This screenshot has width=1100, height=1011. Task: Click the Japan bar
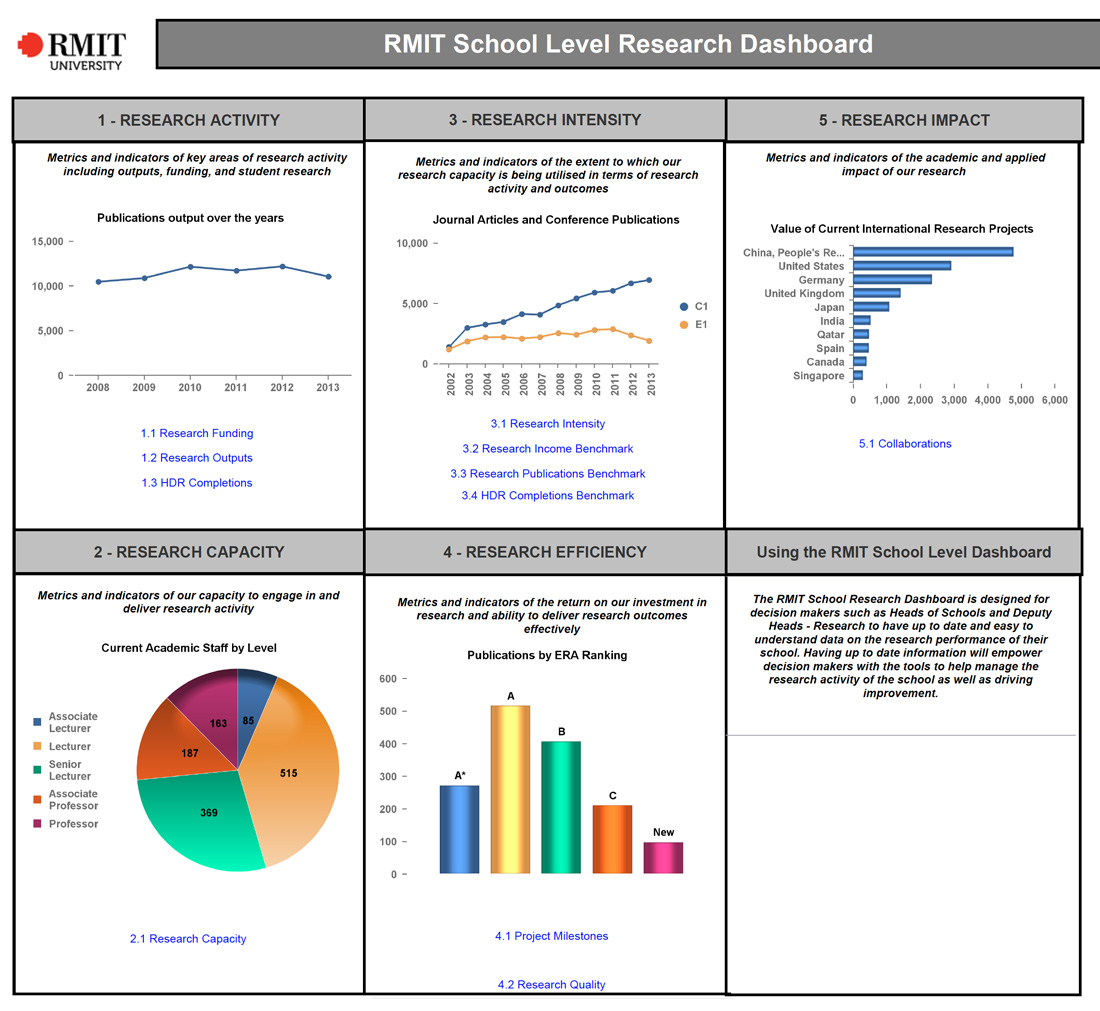pos(871,307)
